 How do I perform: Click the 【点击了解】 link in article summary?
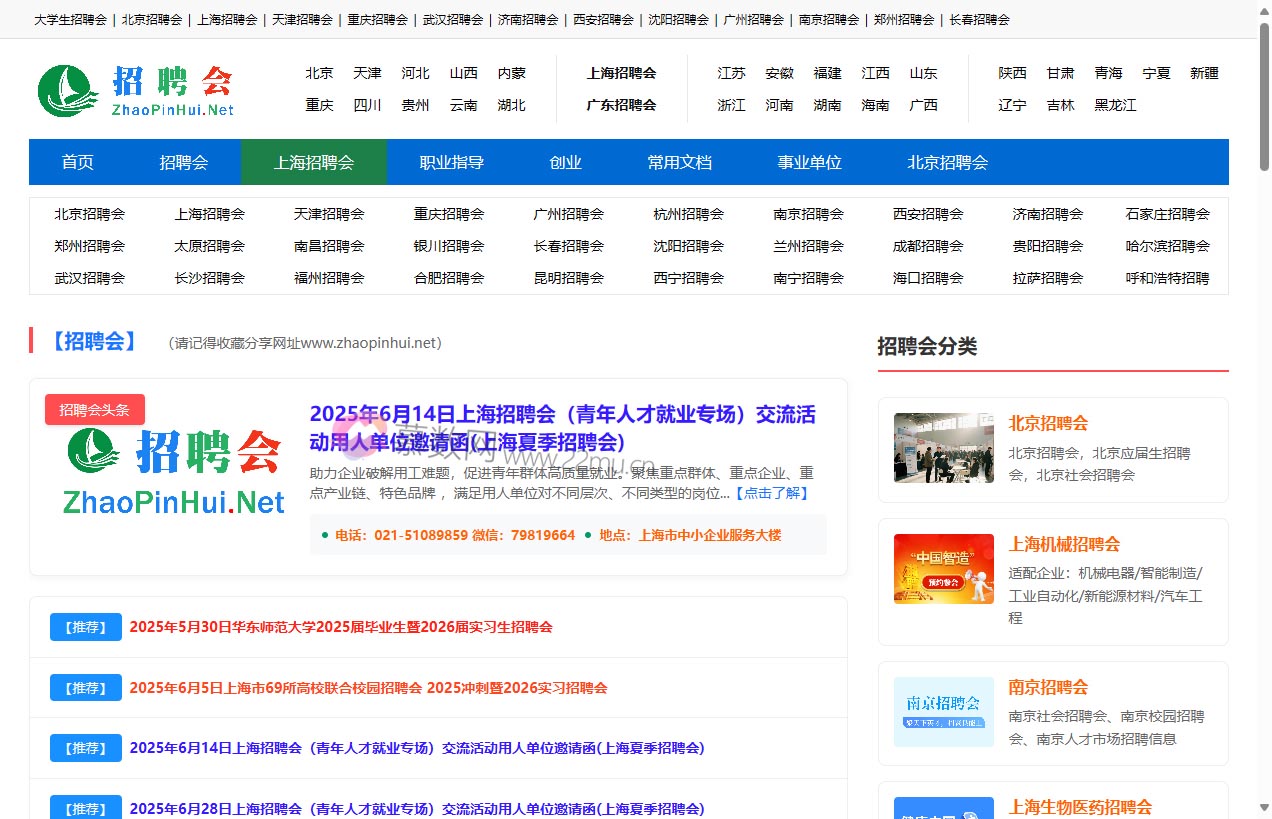pos(773,492)
